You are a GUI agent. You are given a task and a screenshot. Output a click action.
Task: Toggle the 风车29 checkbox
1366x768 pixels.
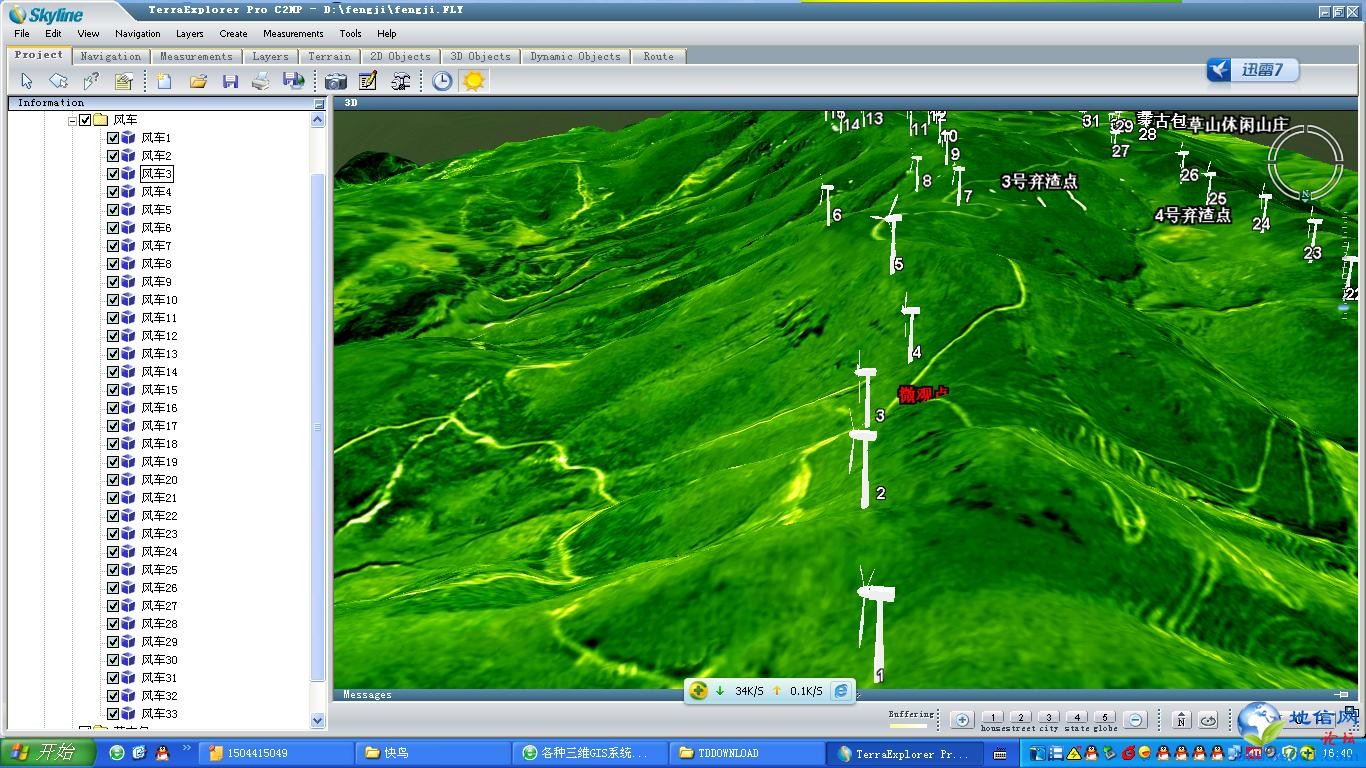click(x=113, y=642)
